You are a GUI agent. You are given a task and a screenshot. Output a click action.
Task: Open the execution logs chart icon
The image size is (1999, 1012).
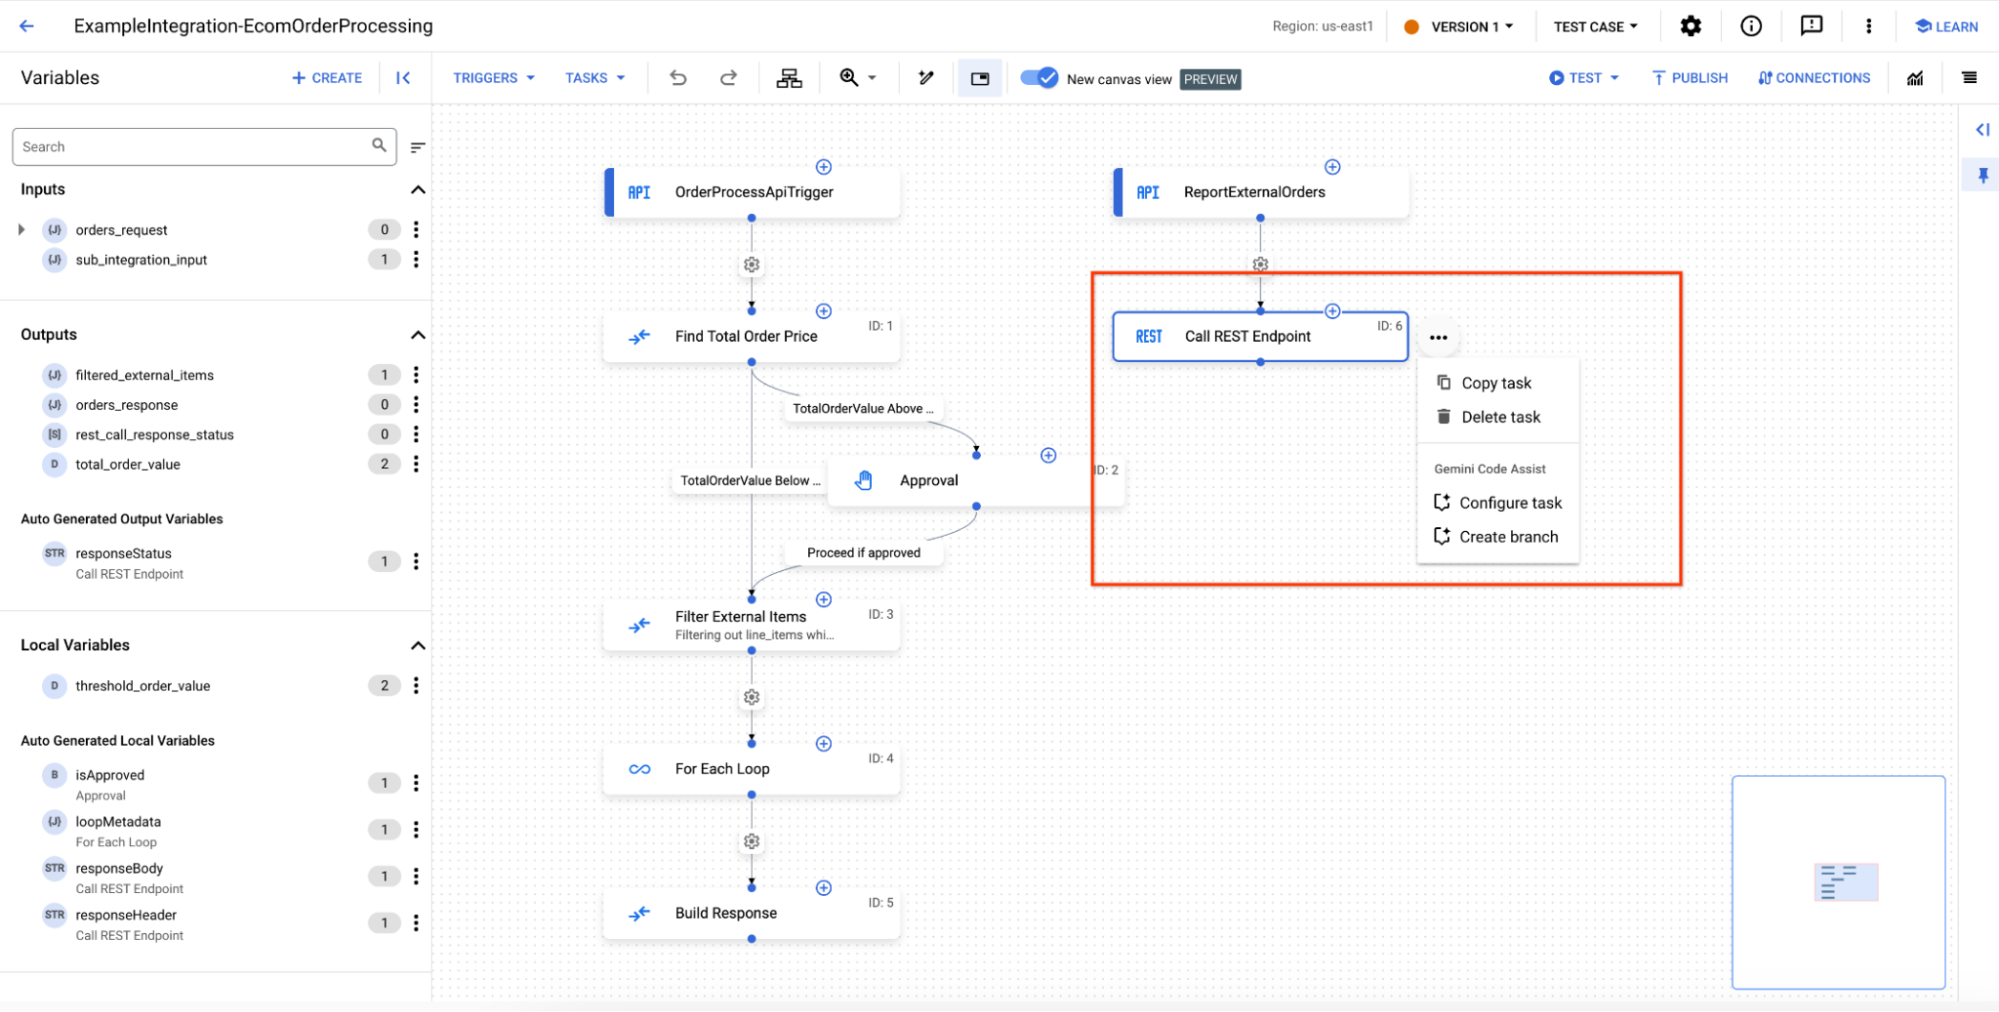coord(1915,78)
